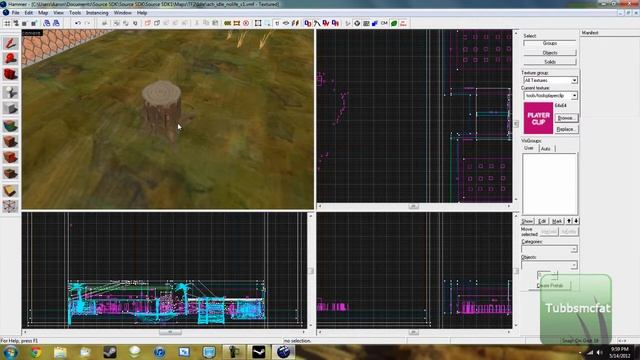Screen dimensions: 640x360
Task: Click the VisGroups Edit button
Action: tap(542, 221)
